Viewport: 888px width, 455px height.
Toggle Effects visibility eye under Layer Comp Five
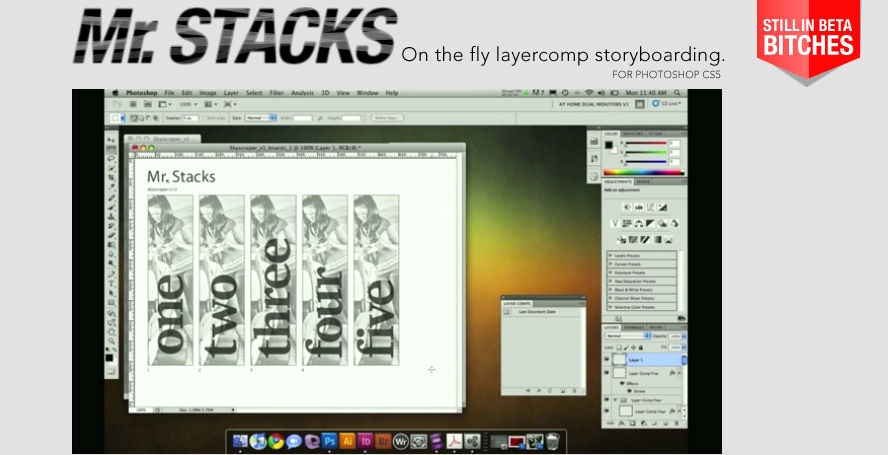coord(622,383)
